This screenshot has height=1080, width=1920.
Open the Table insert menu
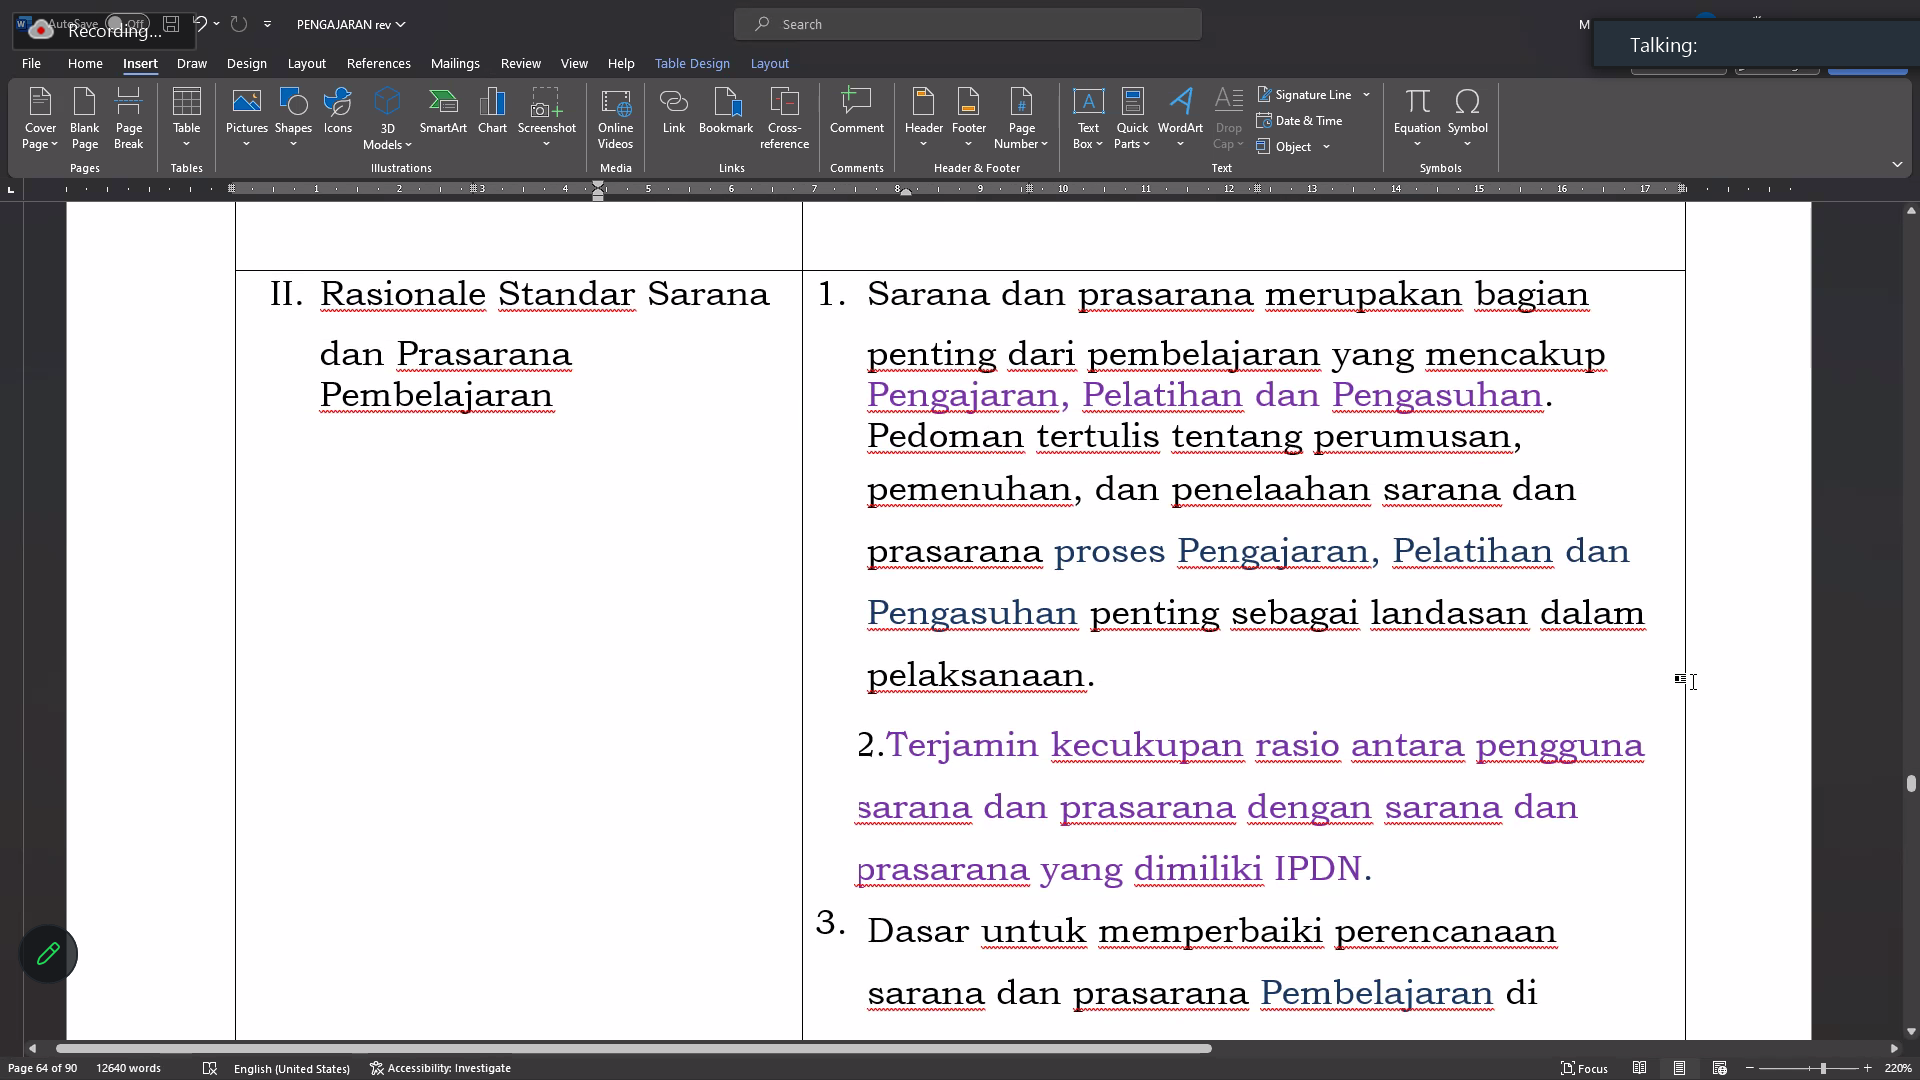tap(187, 118)
